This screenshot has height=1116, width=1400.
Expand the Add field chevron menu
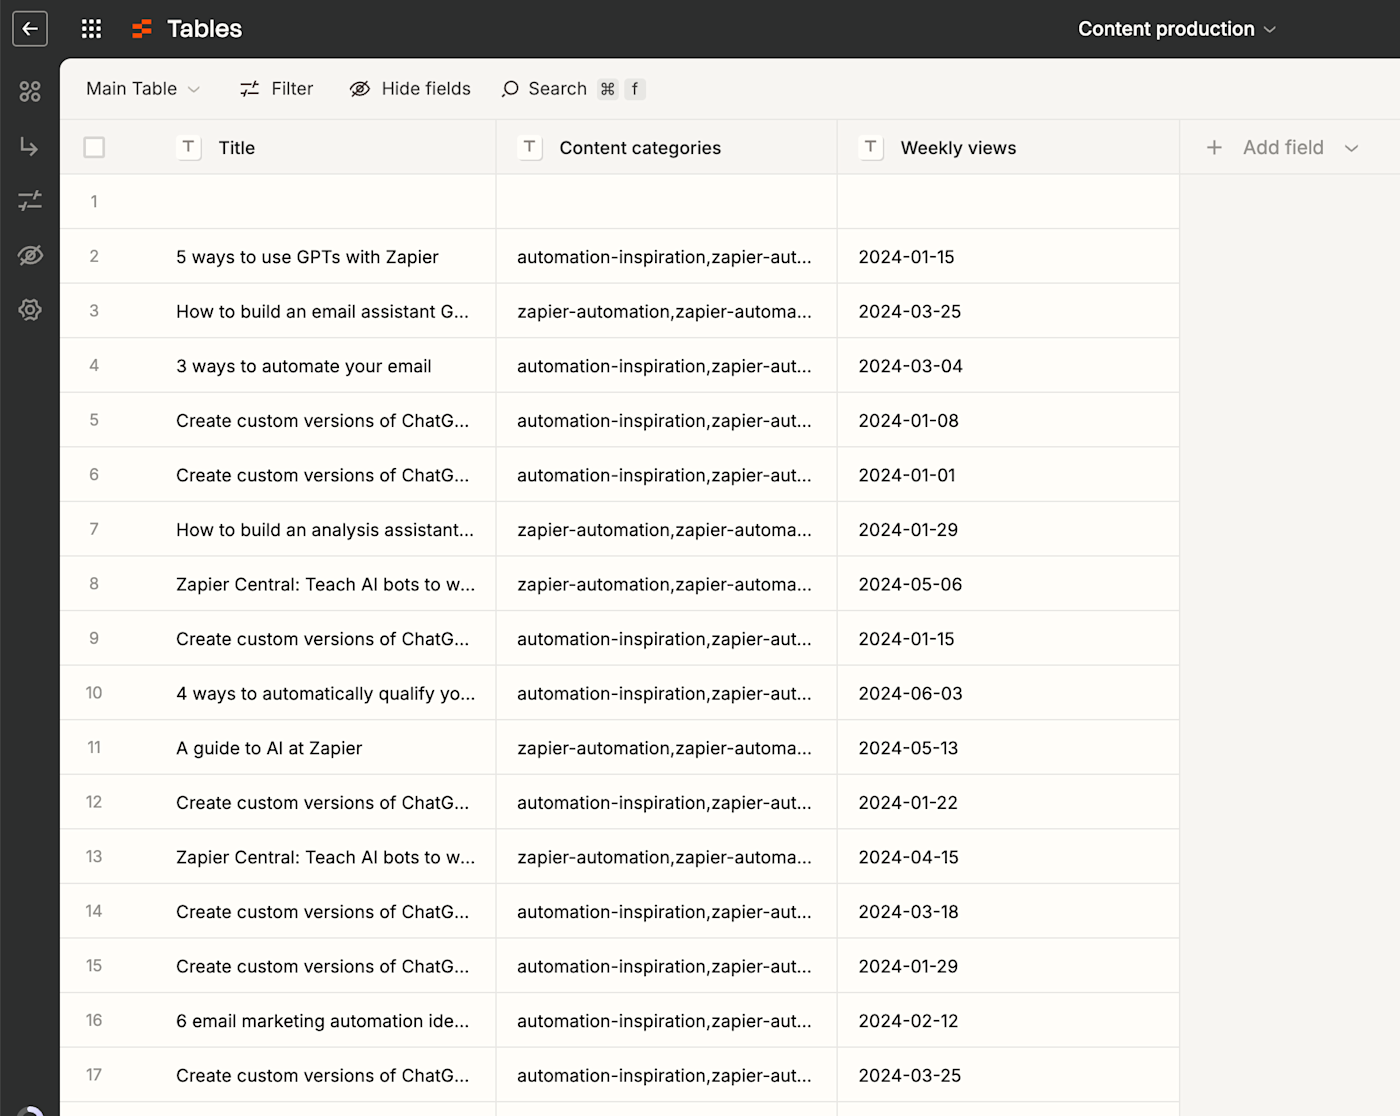pos(1352,148)
